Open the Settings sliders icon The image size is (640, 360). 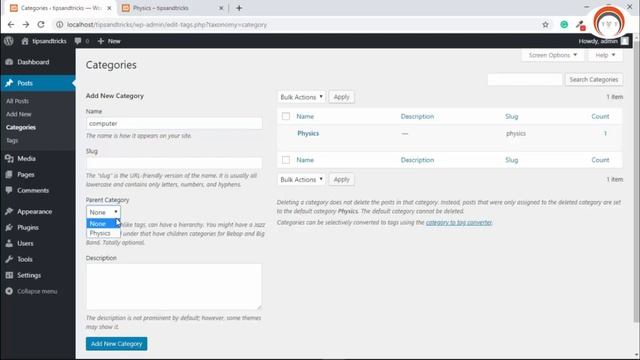click(x=9, y=275)
